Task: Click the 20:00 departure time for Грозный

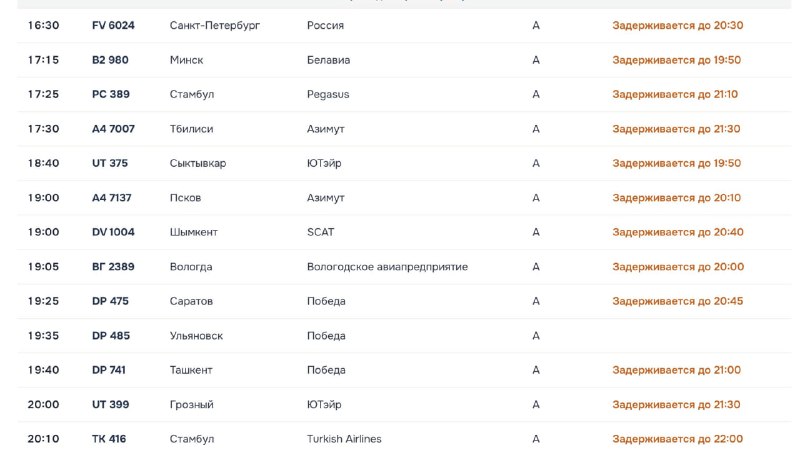Action: 43,405
